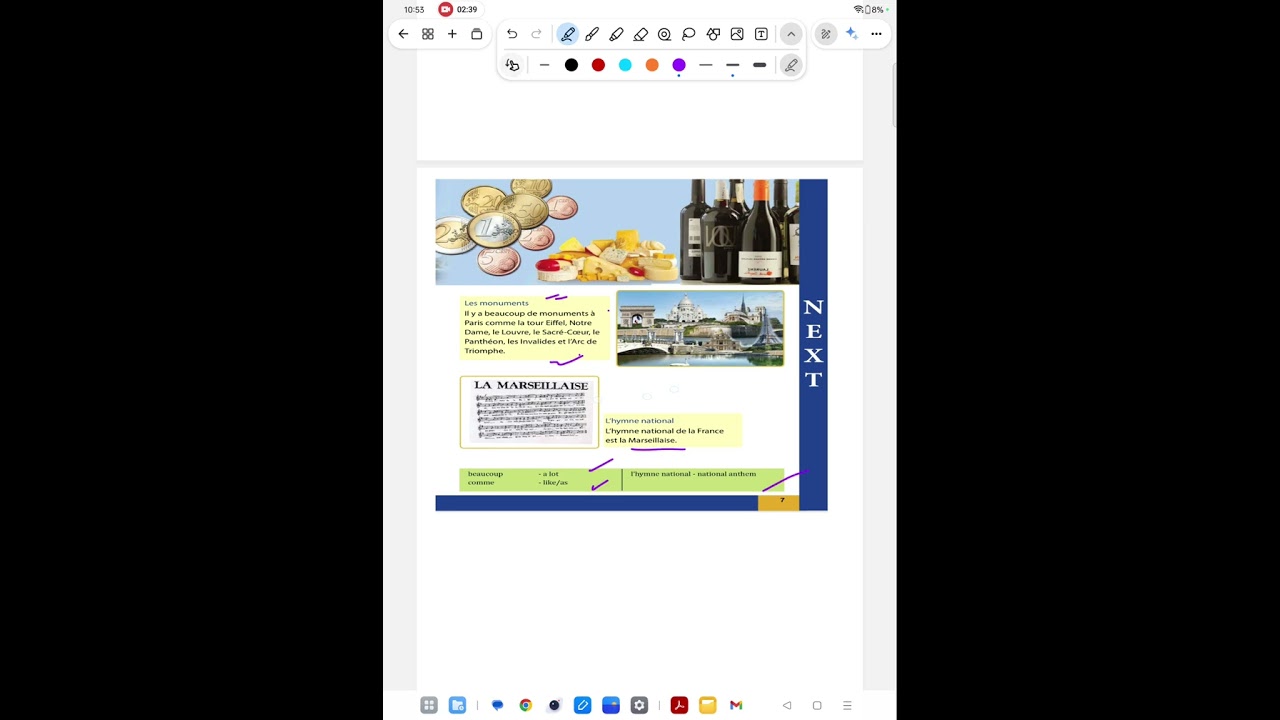1280x720 pixels.
Task: Choose the orange pen color
Action: coord(652,65)
